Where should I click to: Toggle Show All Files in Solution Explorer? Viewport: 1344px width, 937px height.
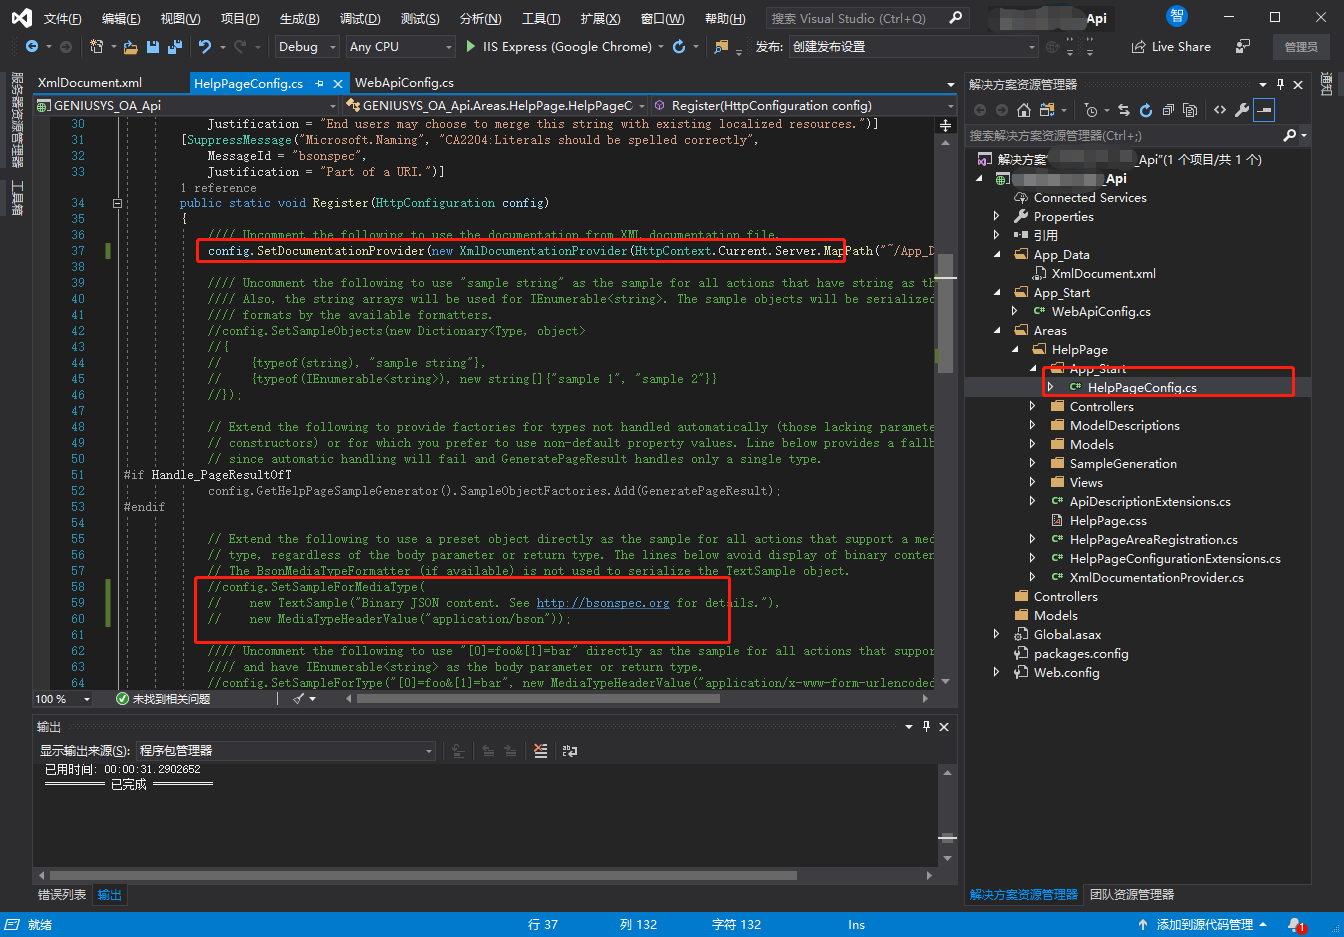click(1190, 110)
